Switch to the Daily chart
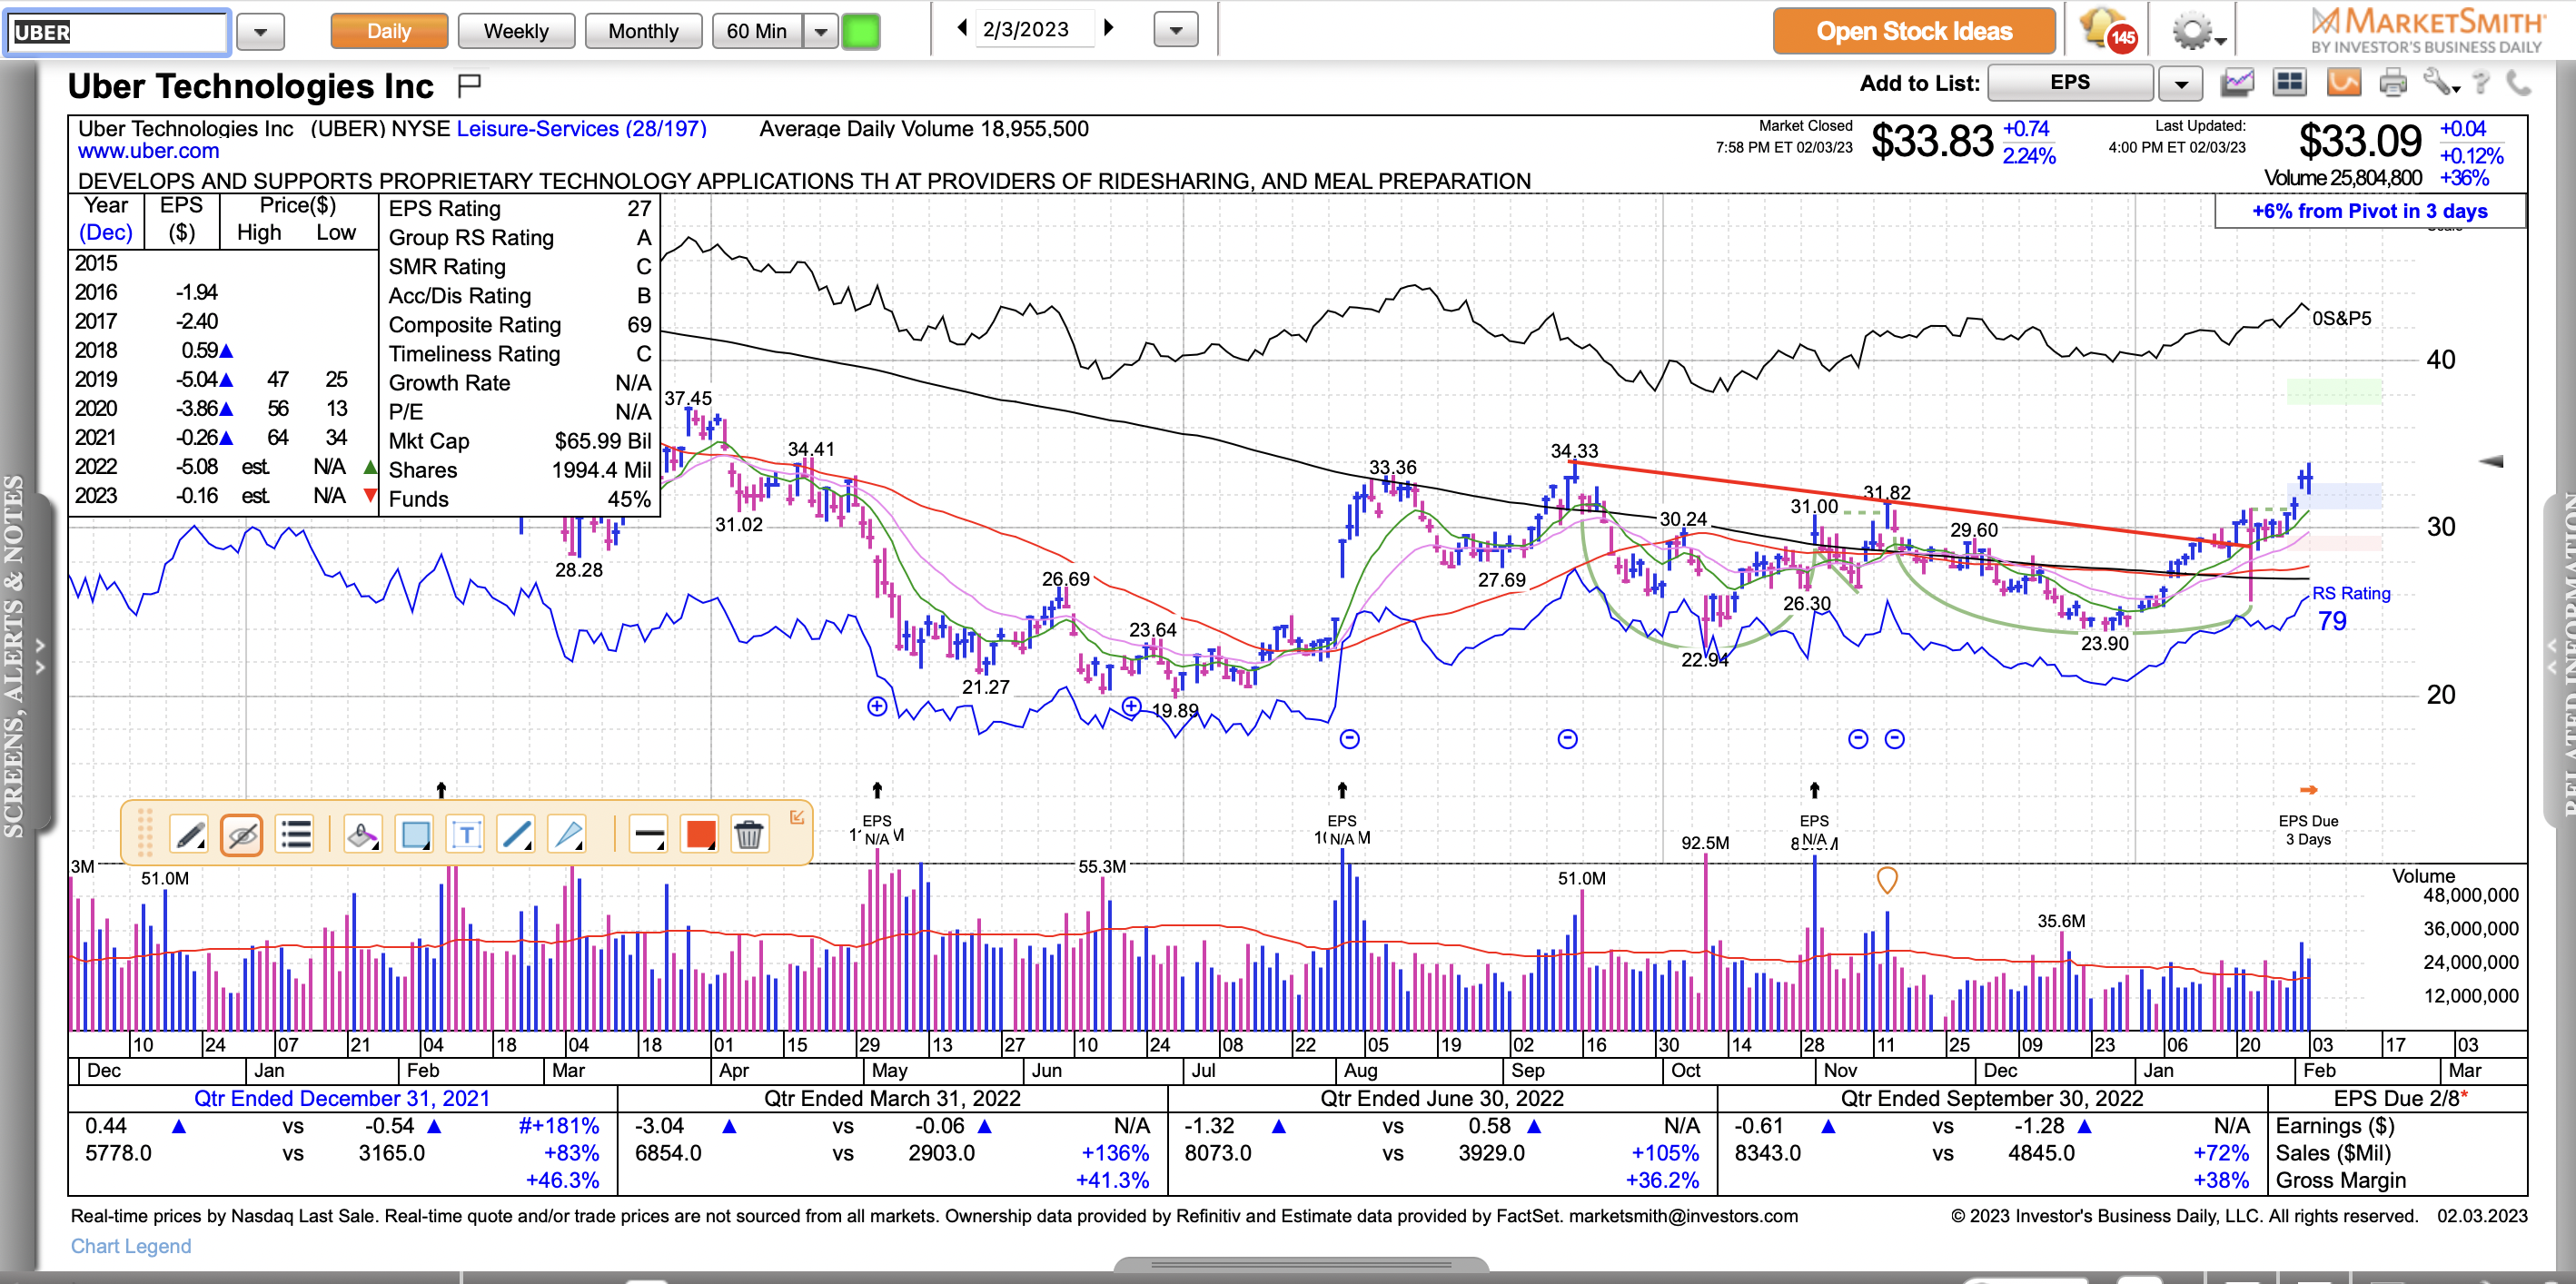The image size is (2576, 1284). pyautogui.click(x=389, y=31)
